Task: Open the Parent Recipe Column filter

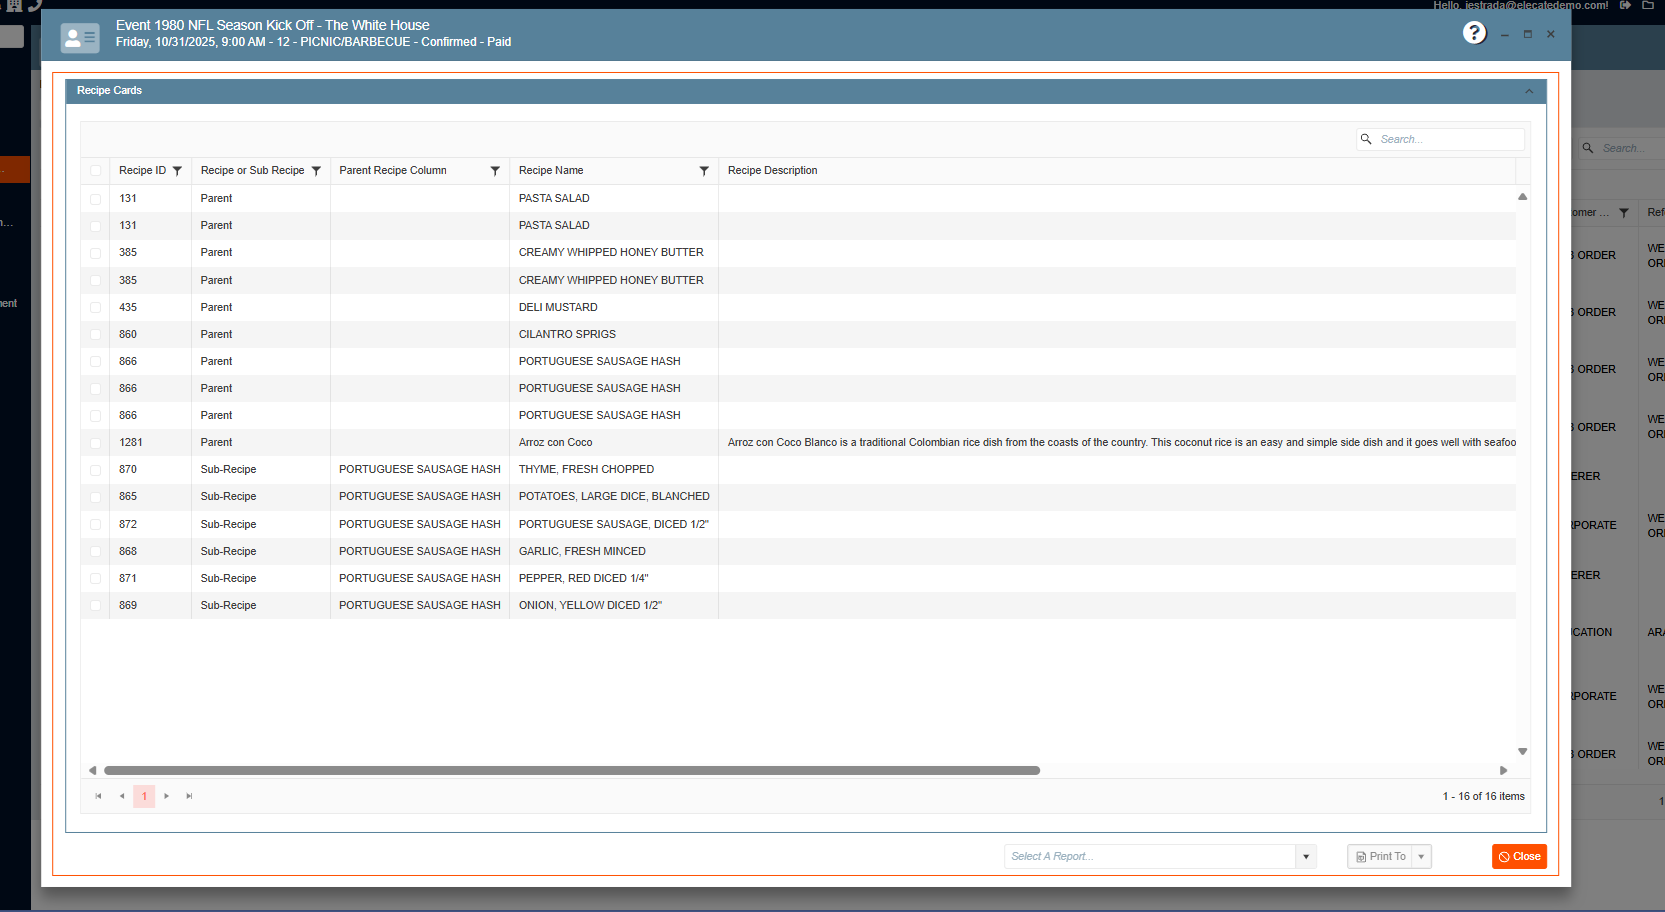Action: (495, 171)
